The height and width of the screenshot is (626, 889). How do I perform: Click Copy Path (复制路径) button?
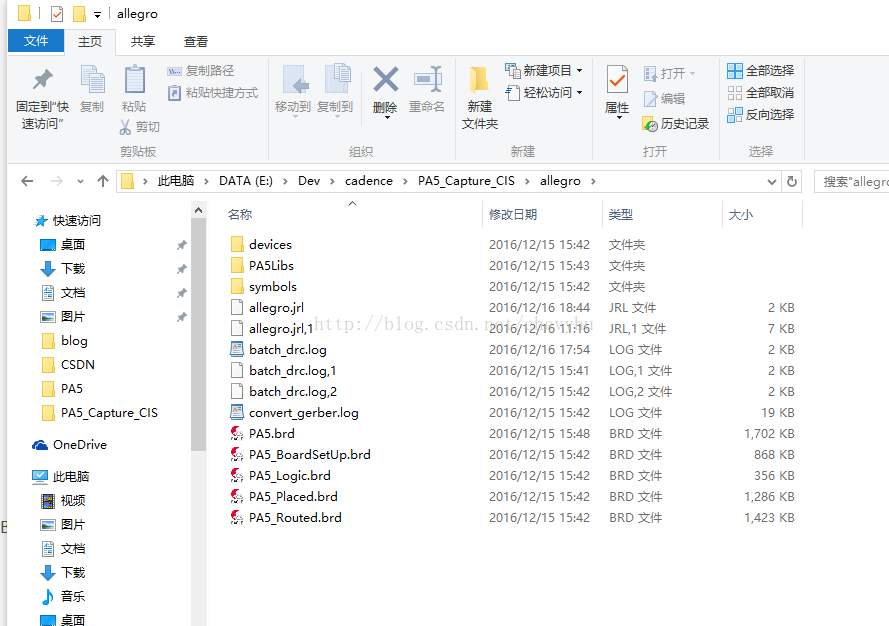tap(202, 71)
